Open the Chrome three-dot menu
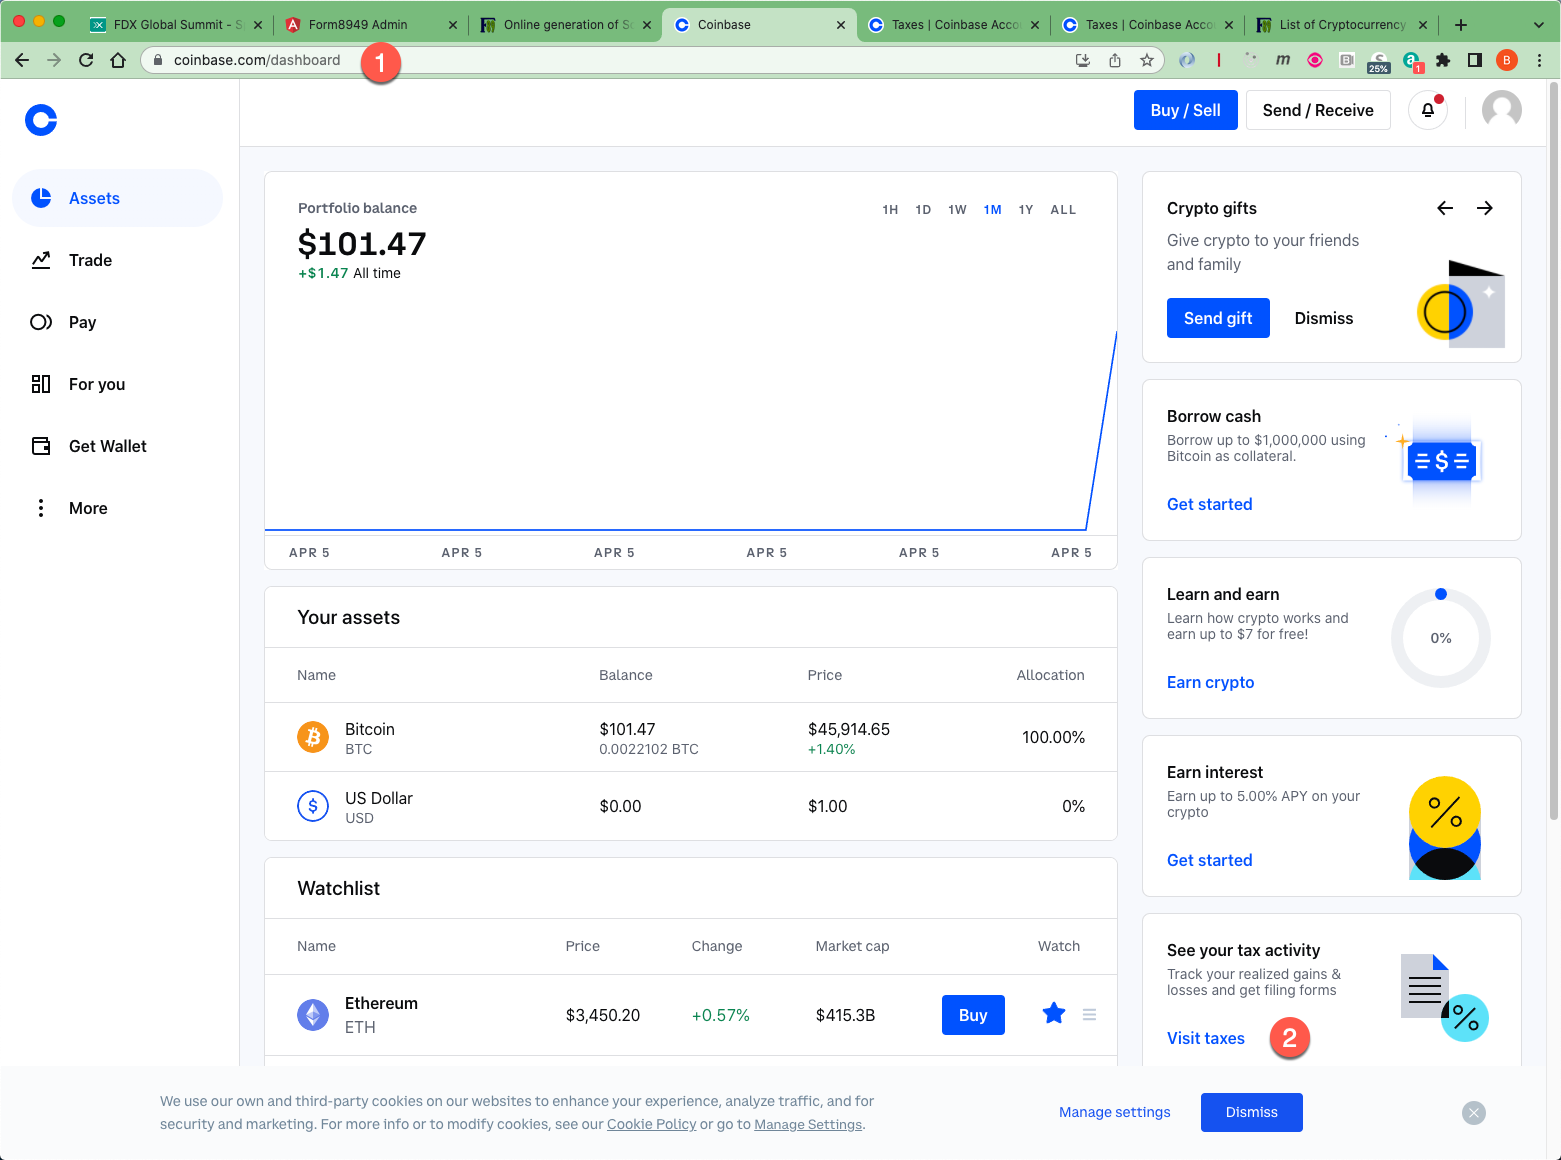1561x1160 pixels. [x=1540, y=60]
